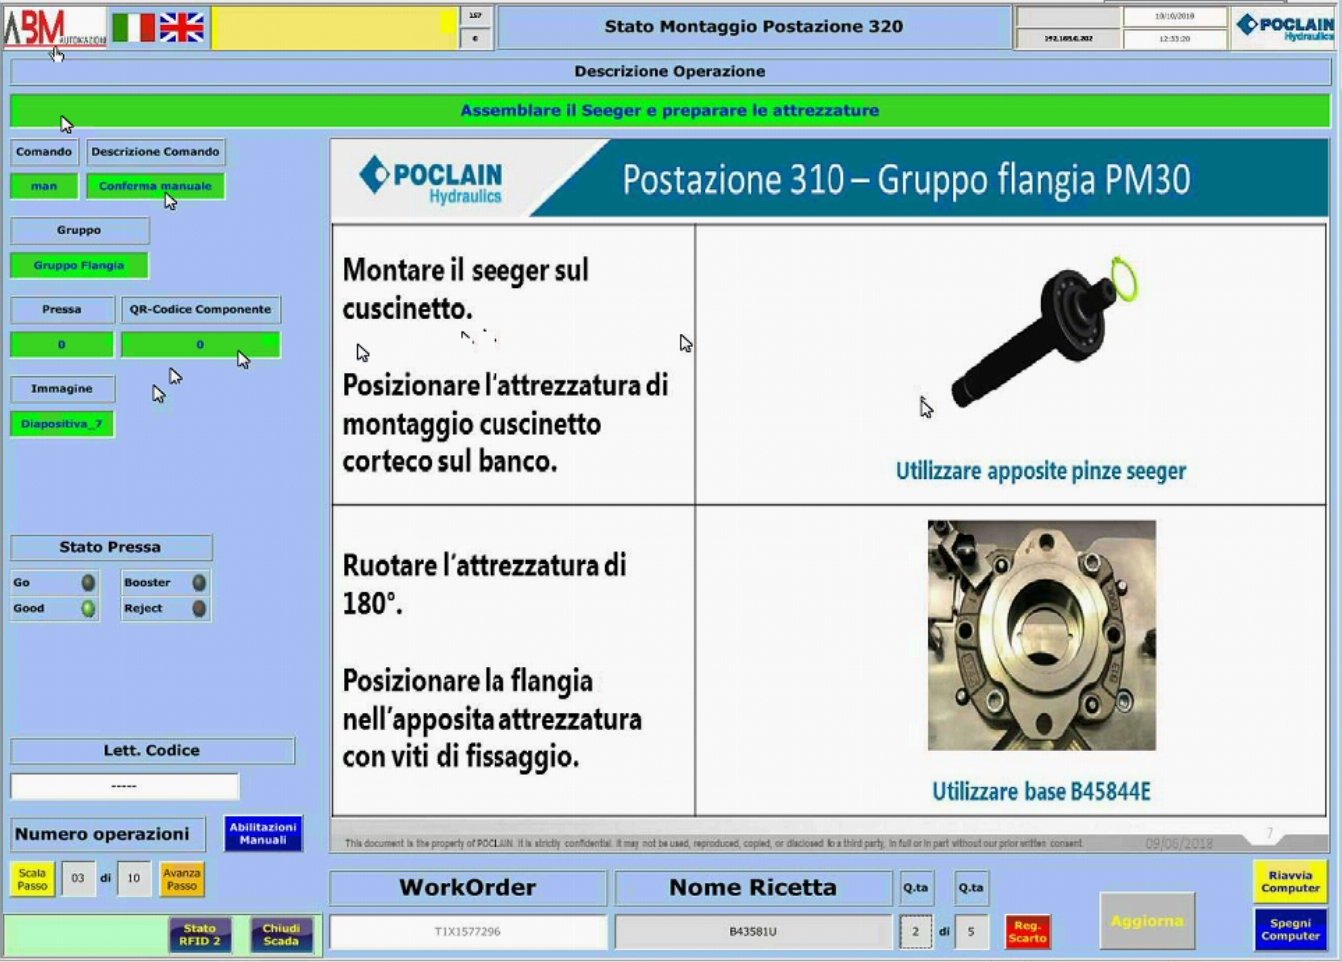Image resolution: width=1342 pixels, height=962 pixels.
Task: Click the 'Gruppo' label
Action: [x=79, y=230]
